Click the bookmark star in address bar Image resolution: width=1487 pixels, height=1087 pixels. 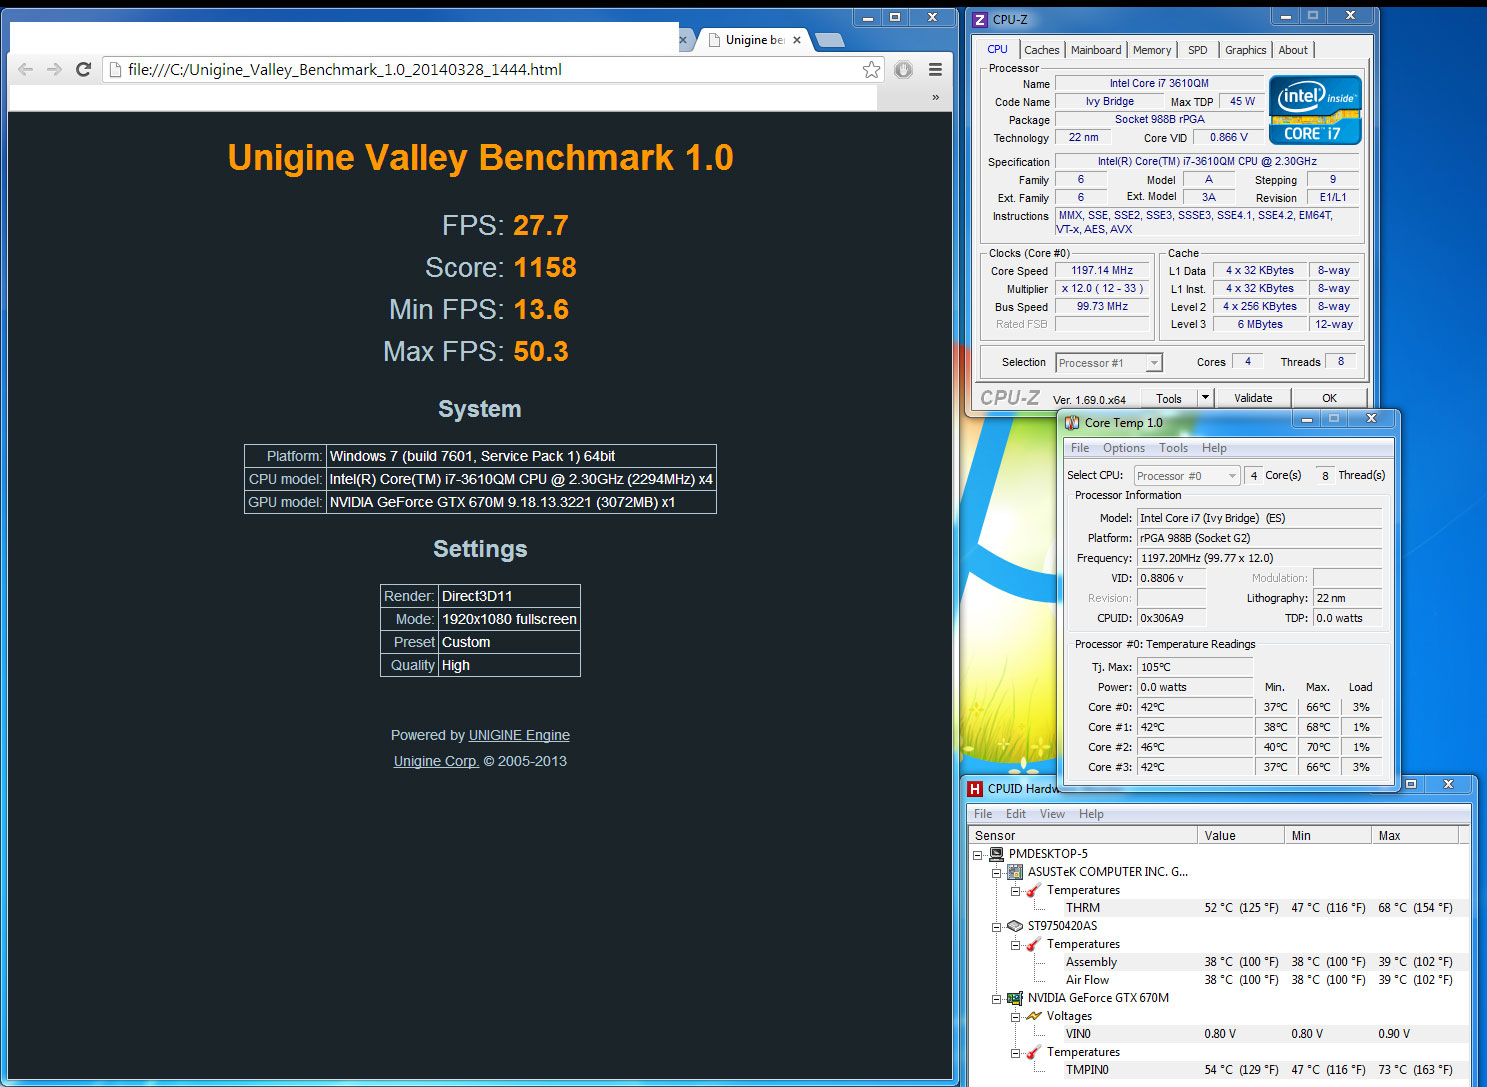(x=871, y=69)
